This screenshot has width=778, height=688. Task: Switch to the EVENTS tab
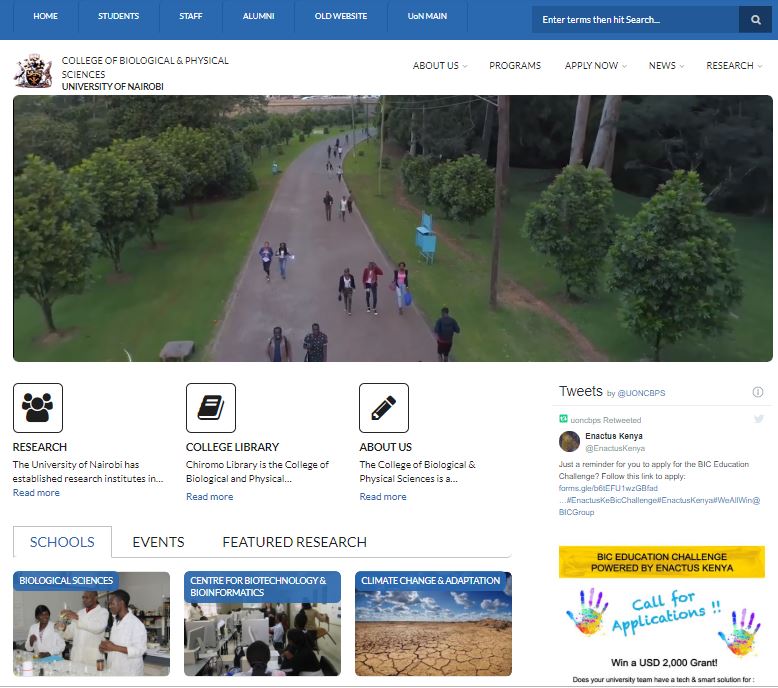[x=158, y=542]
